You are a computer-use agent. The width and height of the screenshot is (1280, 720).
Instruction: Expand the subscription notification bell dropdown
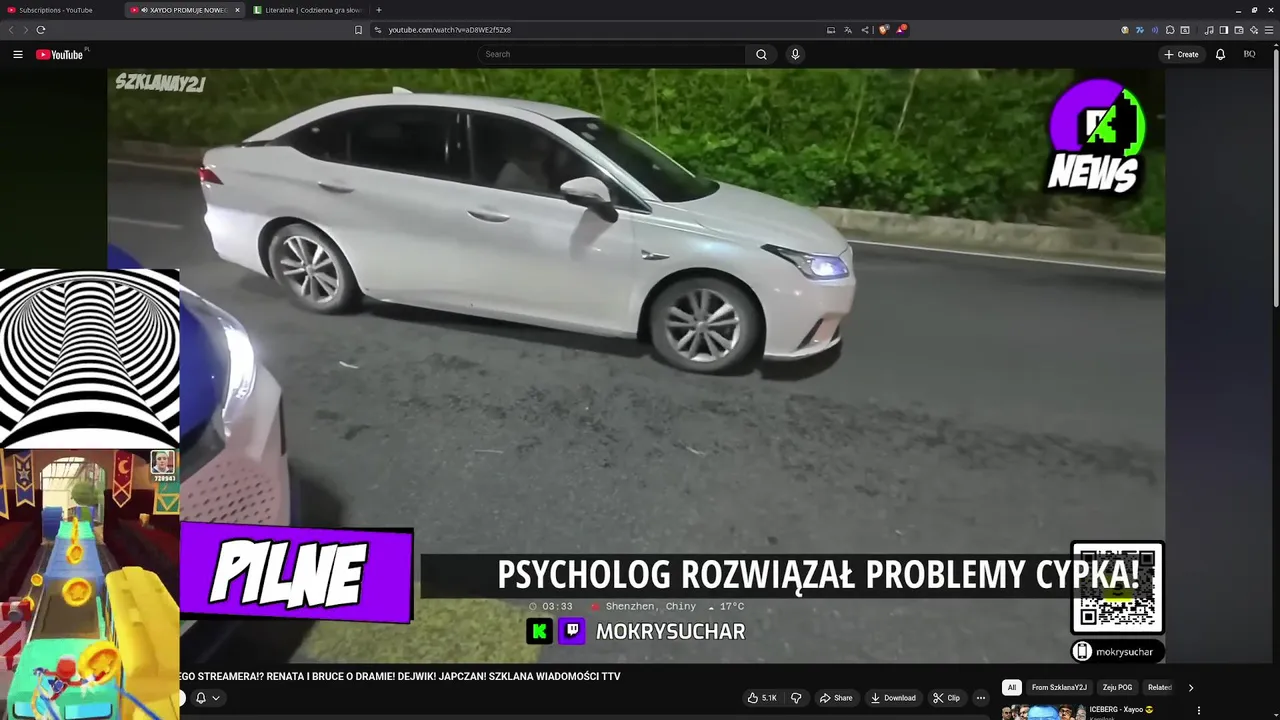click(x=207, y=698)
